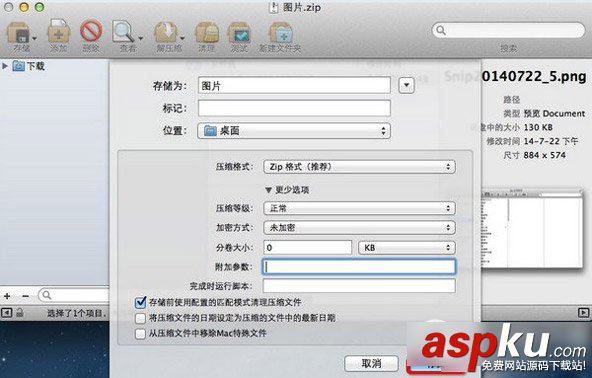
Task: Click the plus button below the sidebar
Action: 7,296
